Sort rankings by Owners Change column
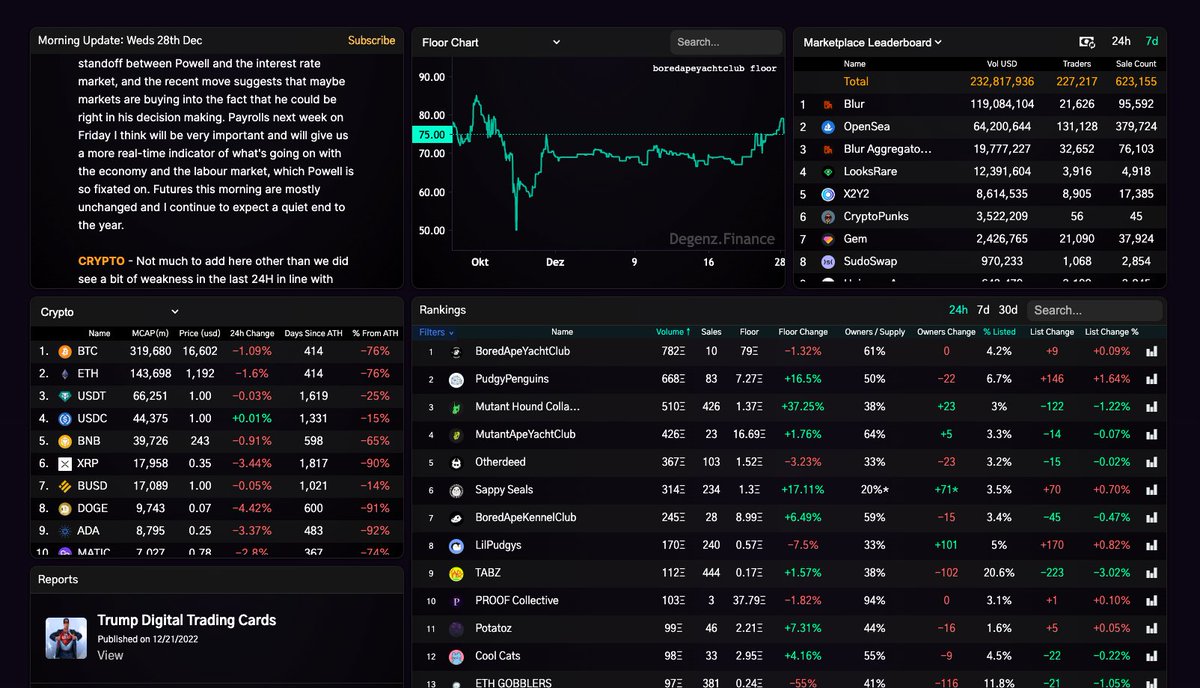 [946, 332]
